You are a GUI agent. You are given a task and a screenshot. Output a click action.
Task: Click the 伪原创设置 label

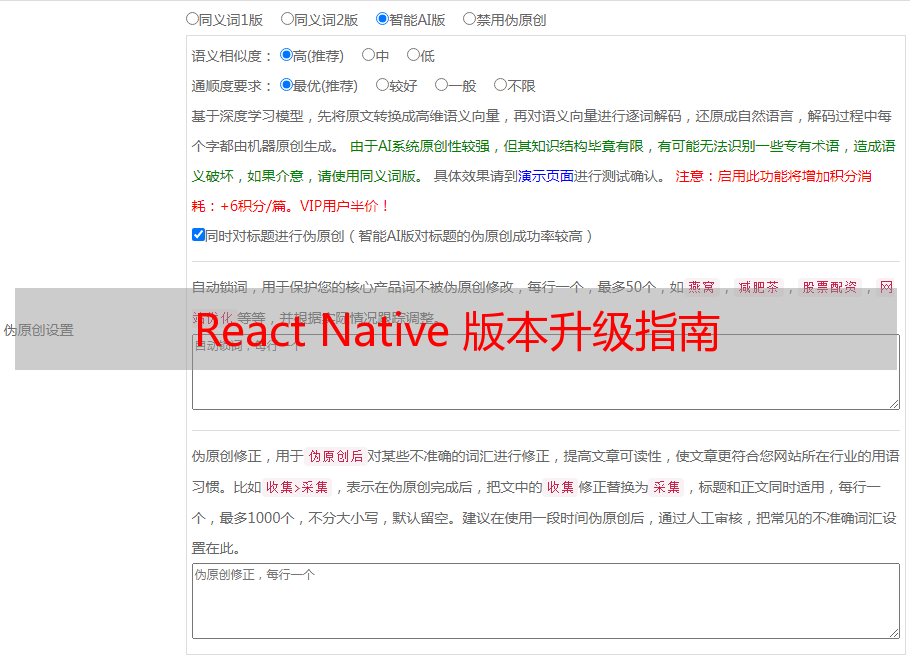(38, 330)
